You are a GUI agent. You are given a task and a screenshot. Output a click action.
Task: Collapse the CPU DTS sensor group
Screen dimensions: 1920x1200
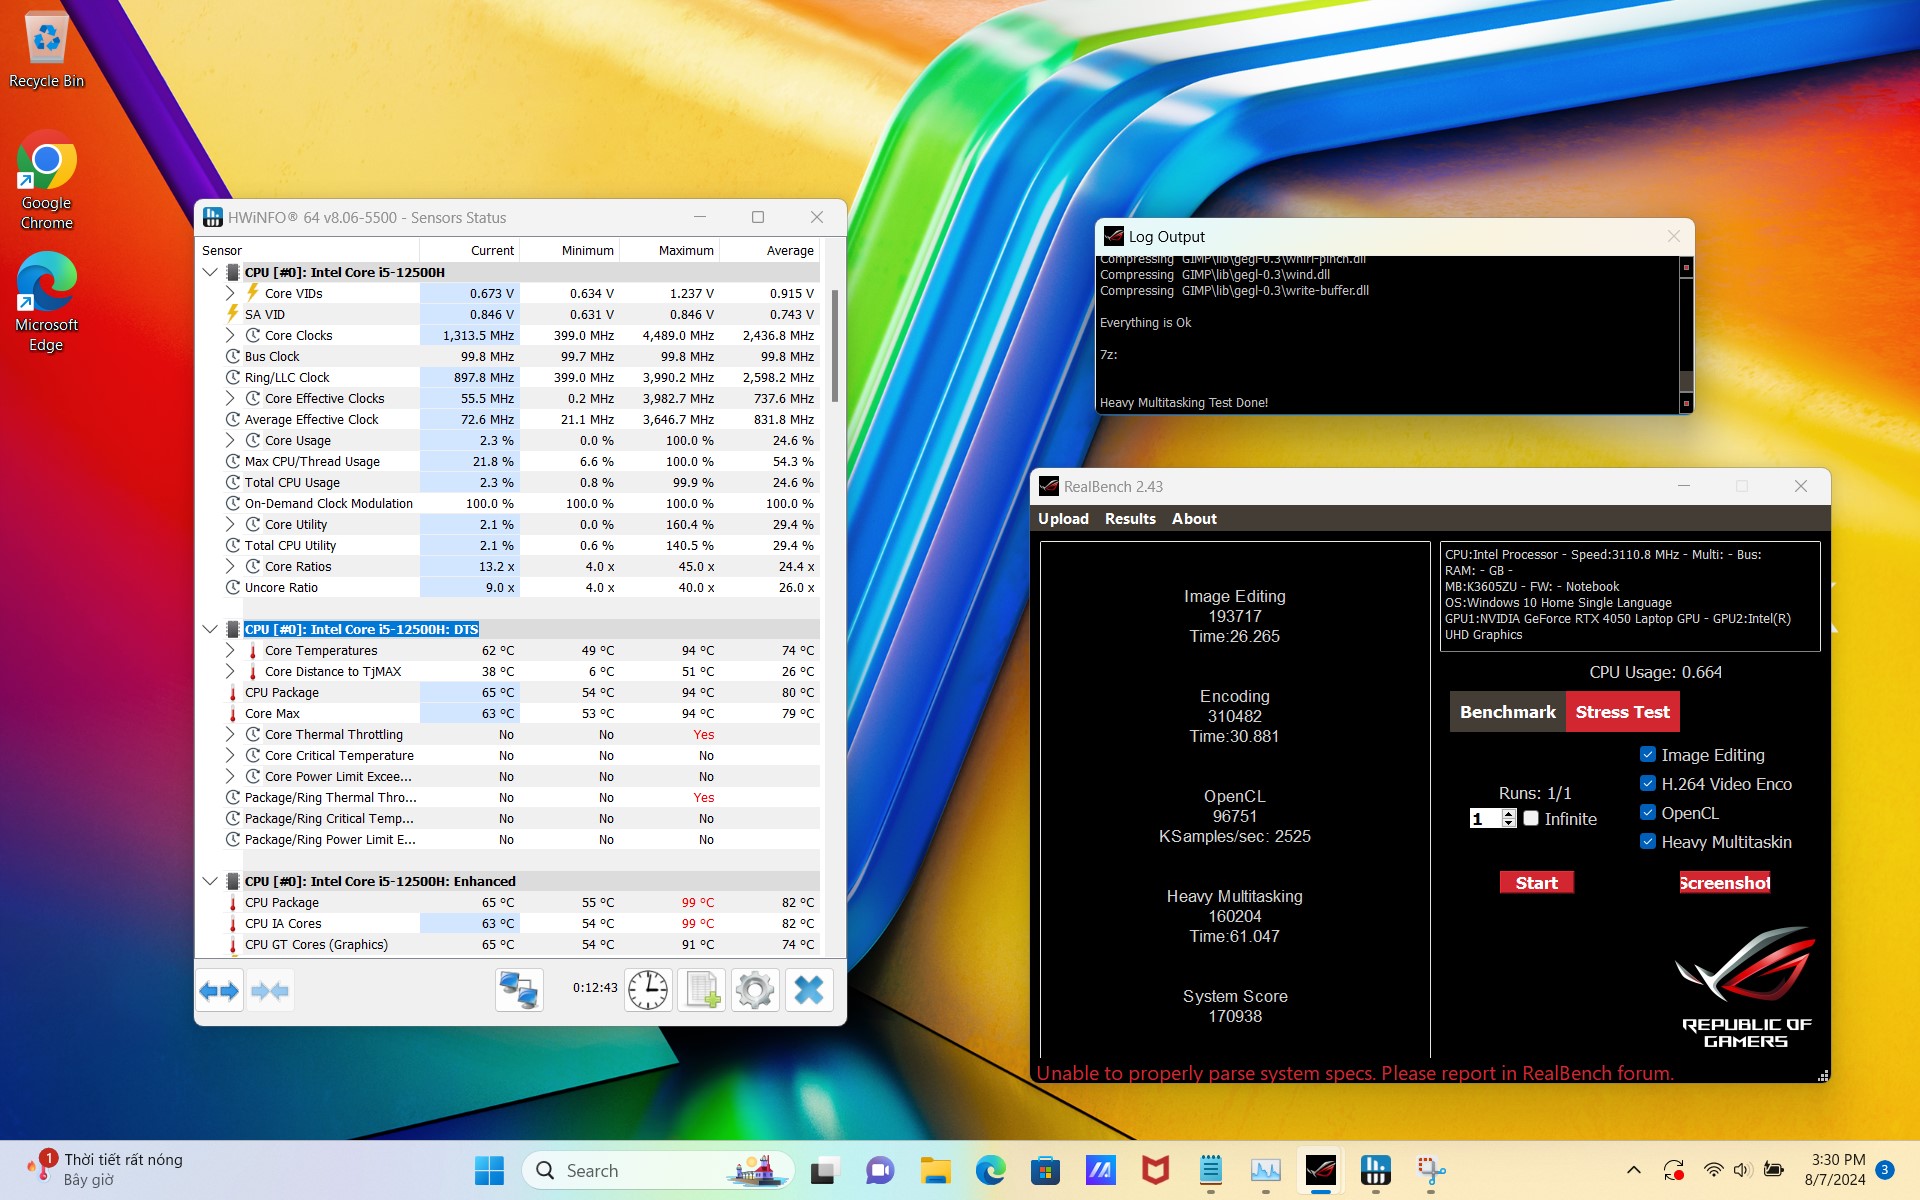[x=210, y=629]
